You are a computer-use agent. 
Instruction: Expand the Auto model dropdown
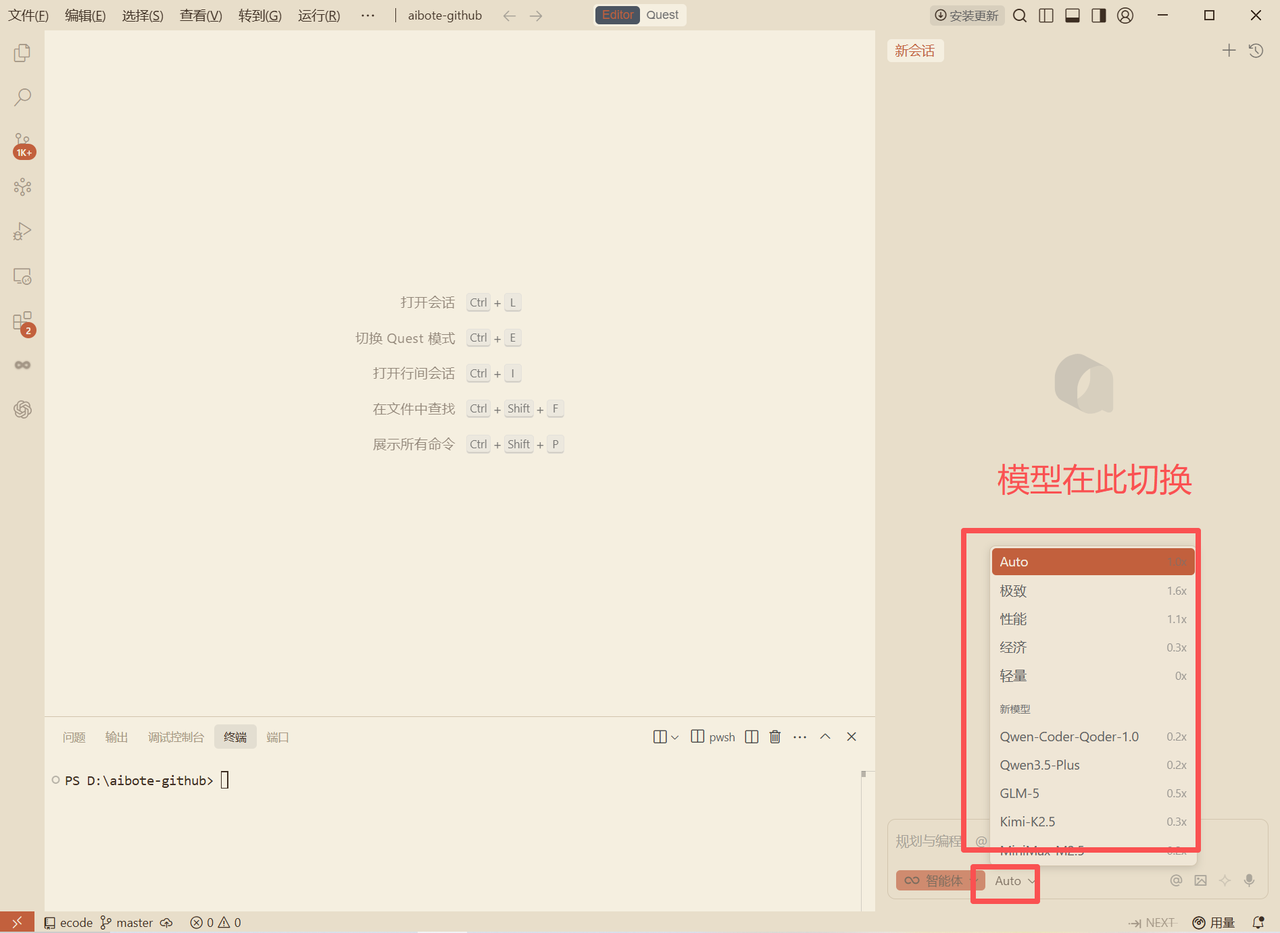[1015, 881]
